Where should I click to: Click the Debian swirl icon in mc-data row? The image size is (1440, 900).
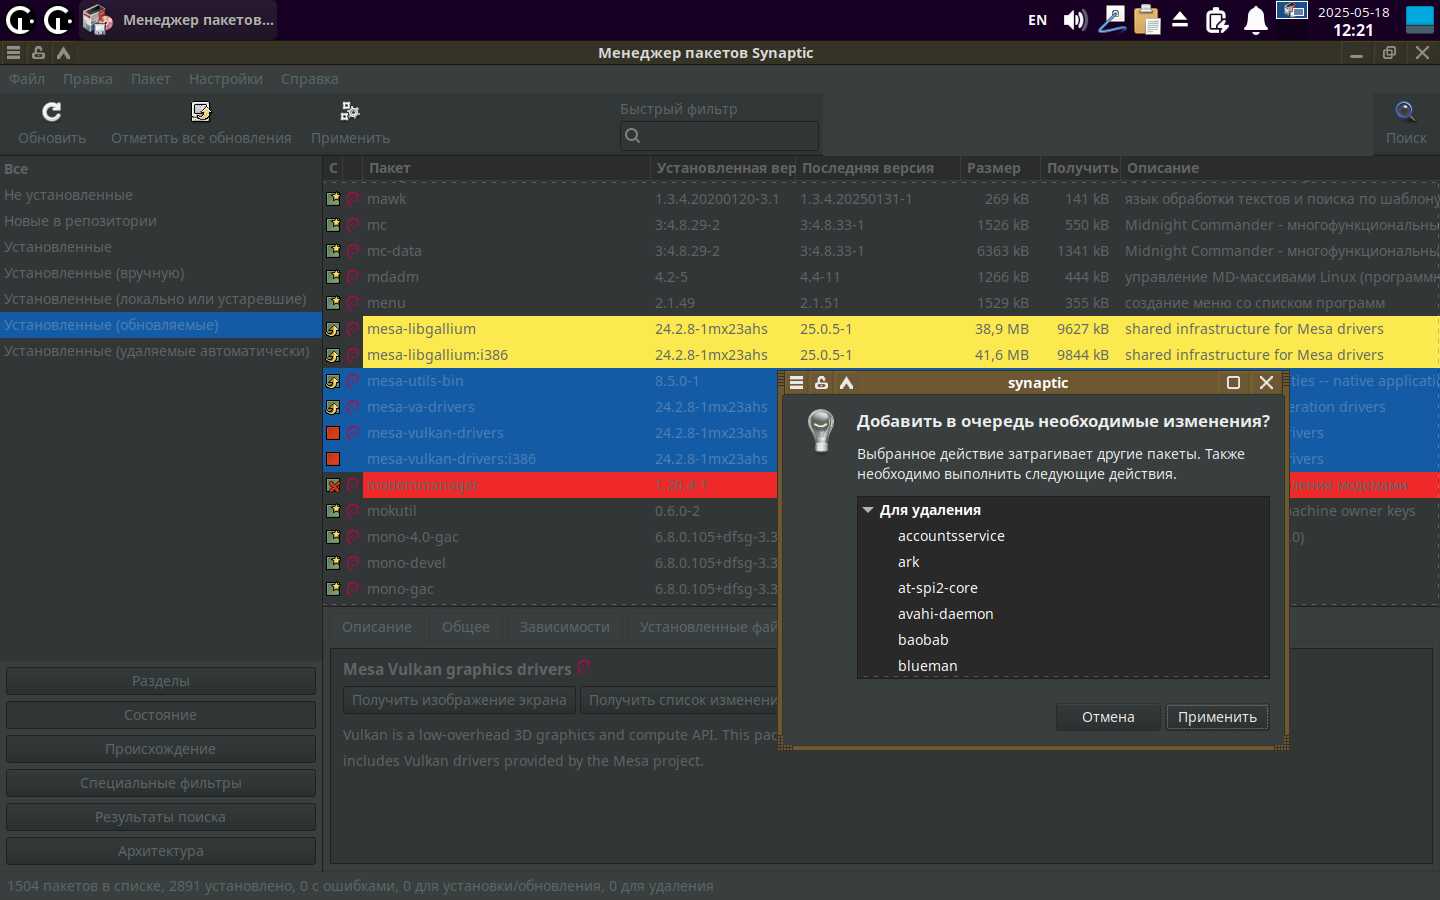point(352,251)
